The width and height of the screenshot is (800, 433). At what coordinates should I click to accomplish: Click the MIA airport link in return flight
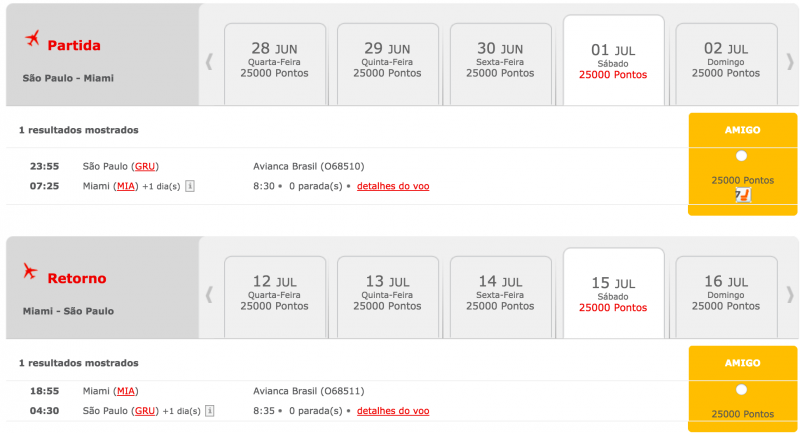click(126, 390)
